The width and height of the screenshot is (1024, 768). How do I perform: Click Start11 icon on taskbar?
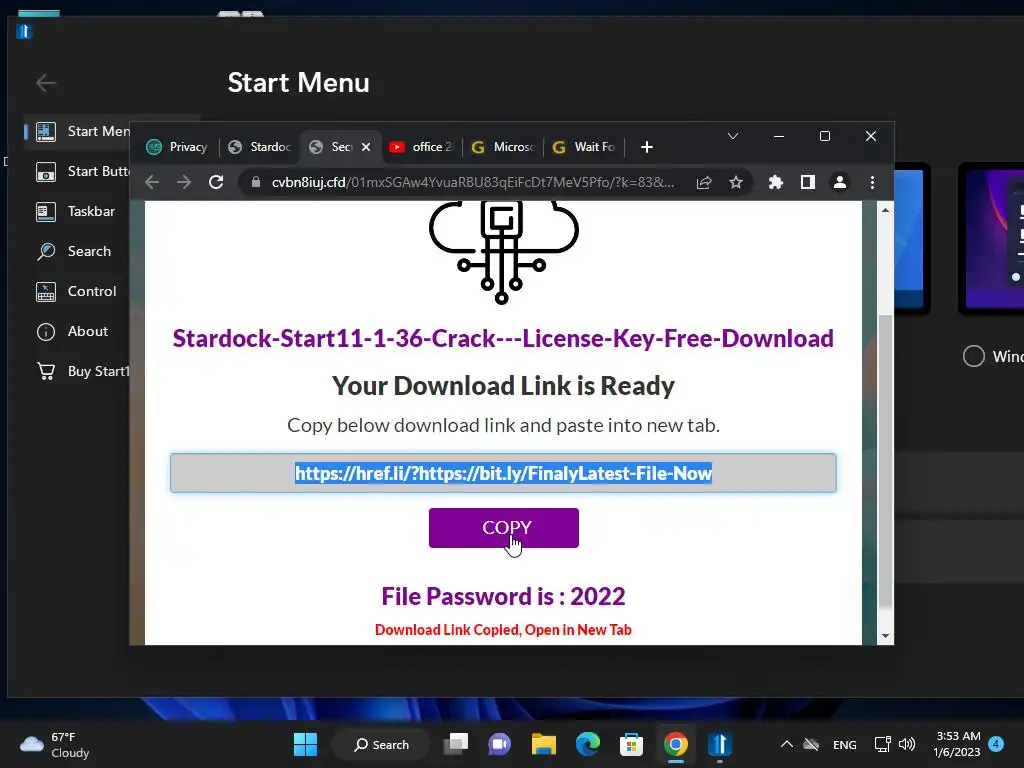(720, 744)
